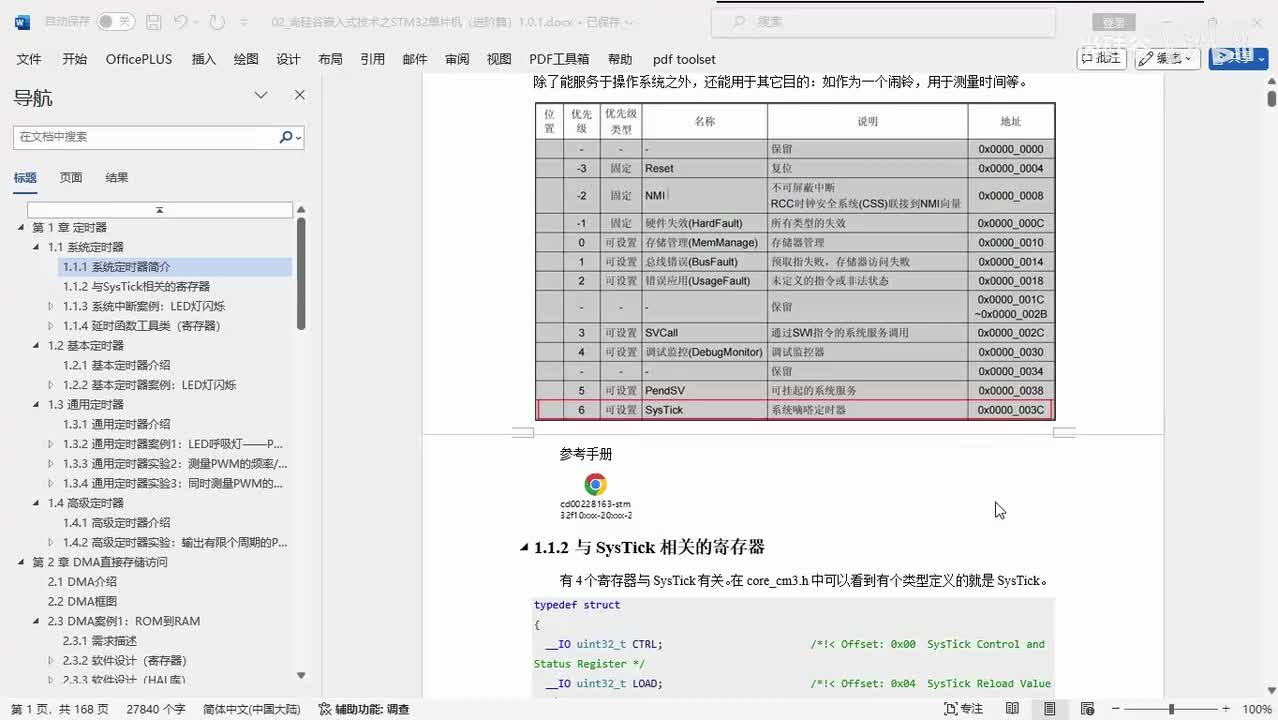The width and height of the screenshot is (1278, 720).
Task: Close the 导航 navigation pane
Action: (x=299, y=95)
